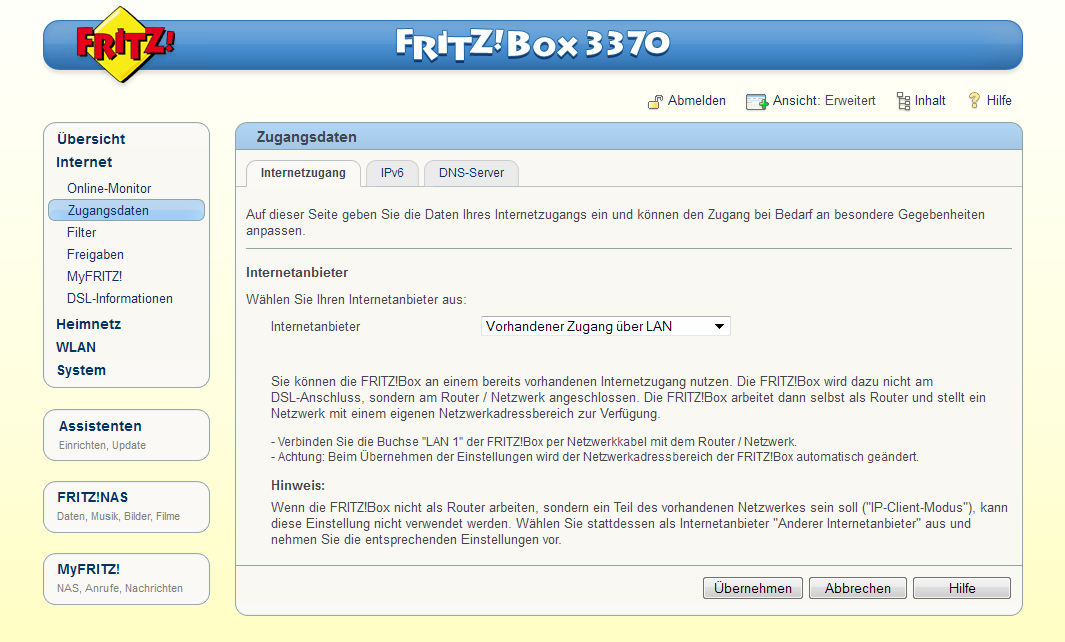1065x642 pixels.
Task: Click the FRITZ!Box 3370 title
Action: 532,44
